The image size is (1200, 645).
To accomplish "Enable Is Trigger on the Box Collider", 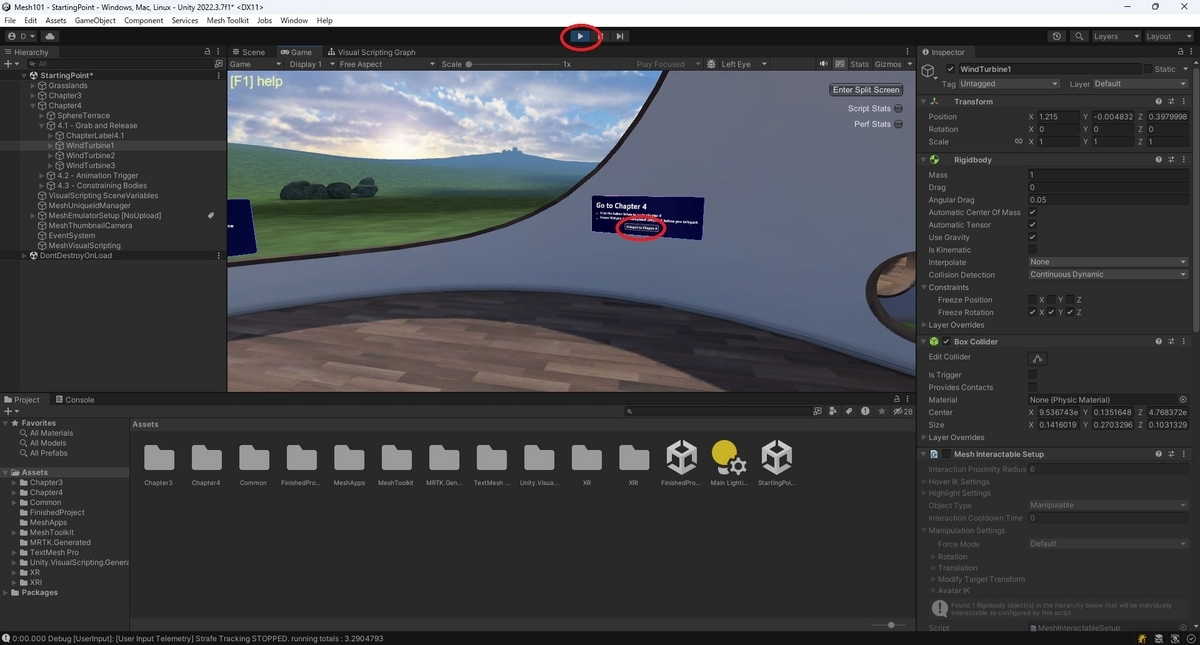I will (1033, 374).
